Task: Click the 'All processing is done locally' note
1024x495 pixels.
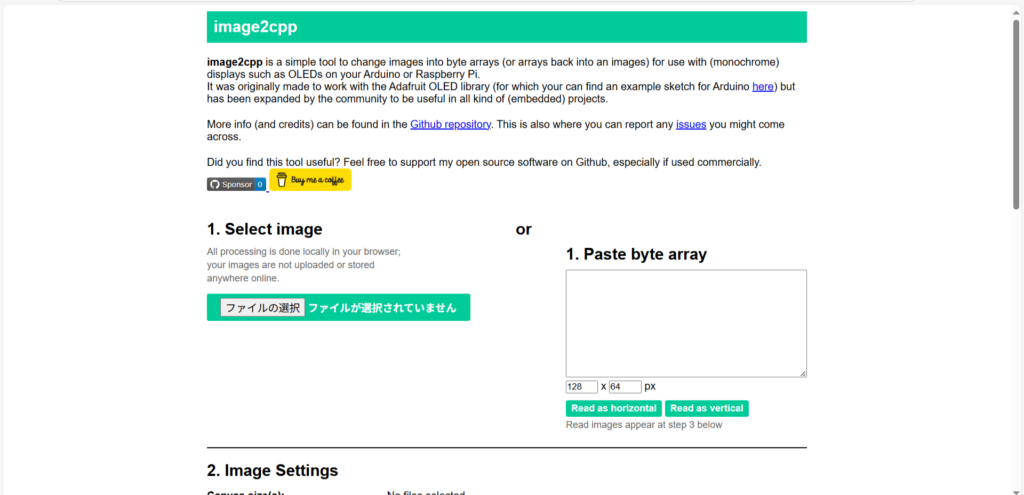Action: (x=304, y=264)
